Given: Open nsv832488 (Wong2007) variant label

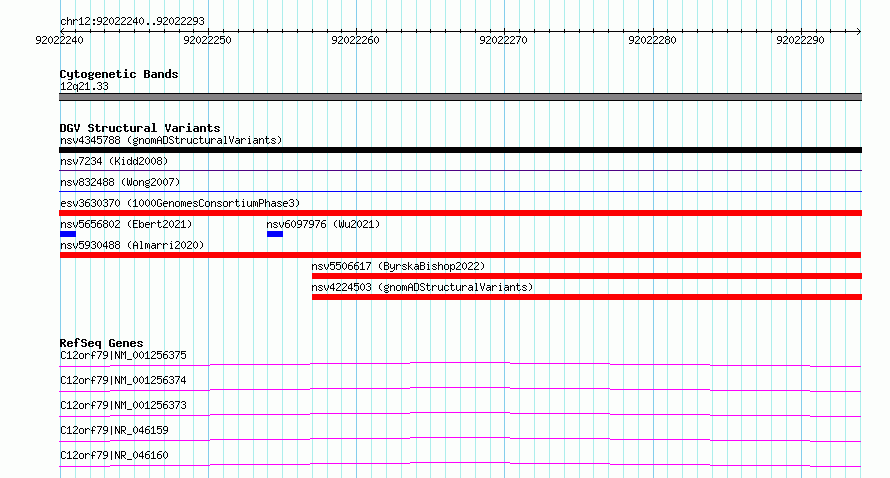Looking at the screenshot, I should [x=120, y=182].
